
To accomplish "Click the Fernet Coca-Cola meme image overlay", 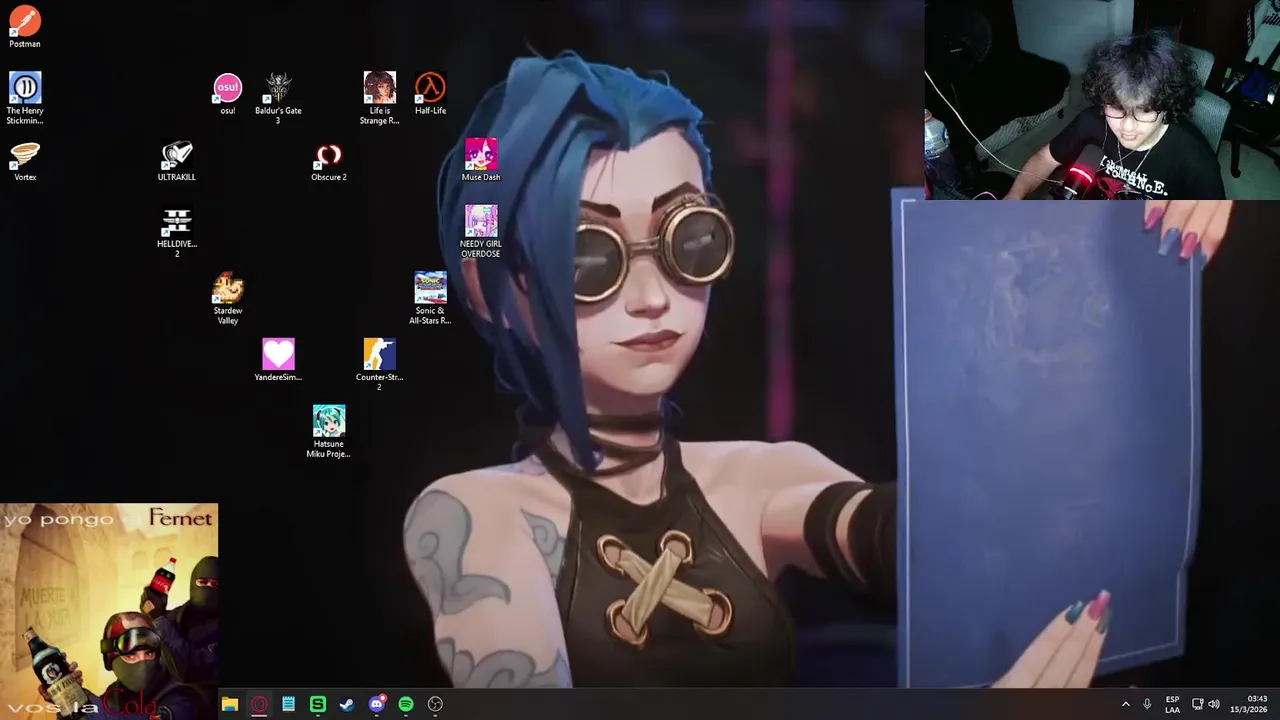I will coord(109,611).
